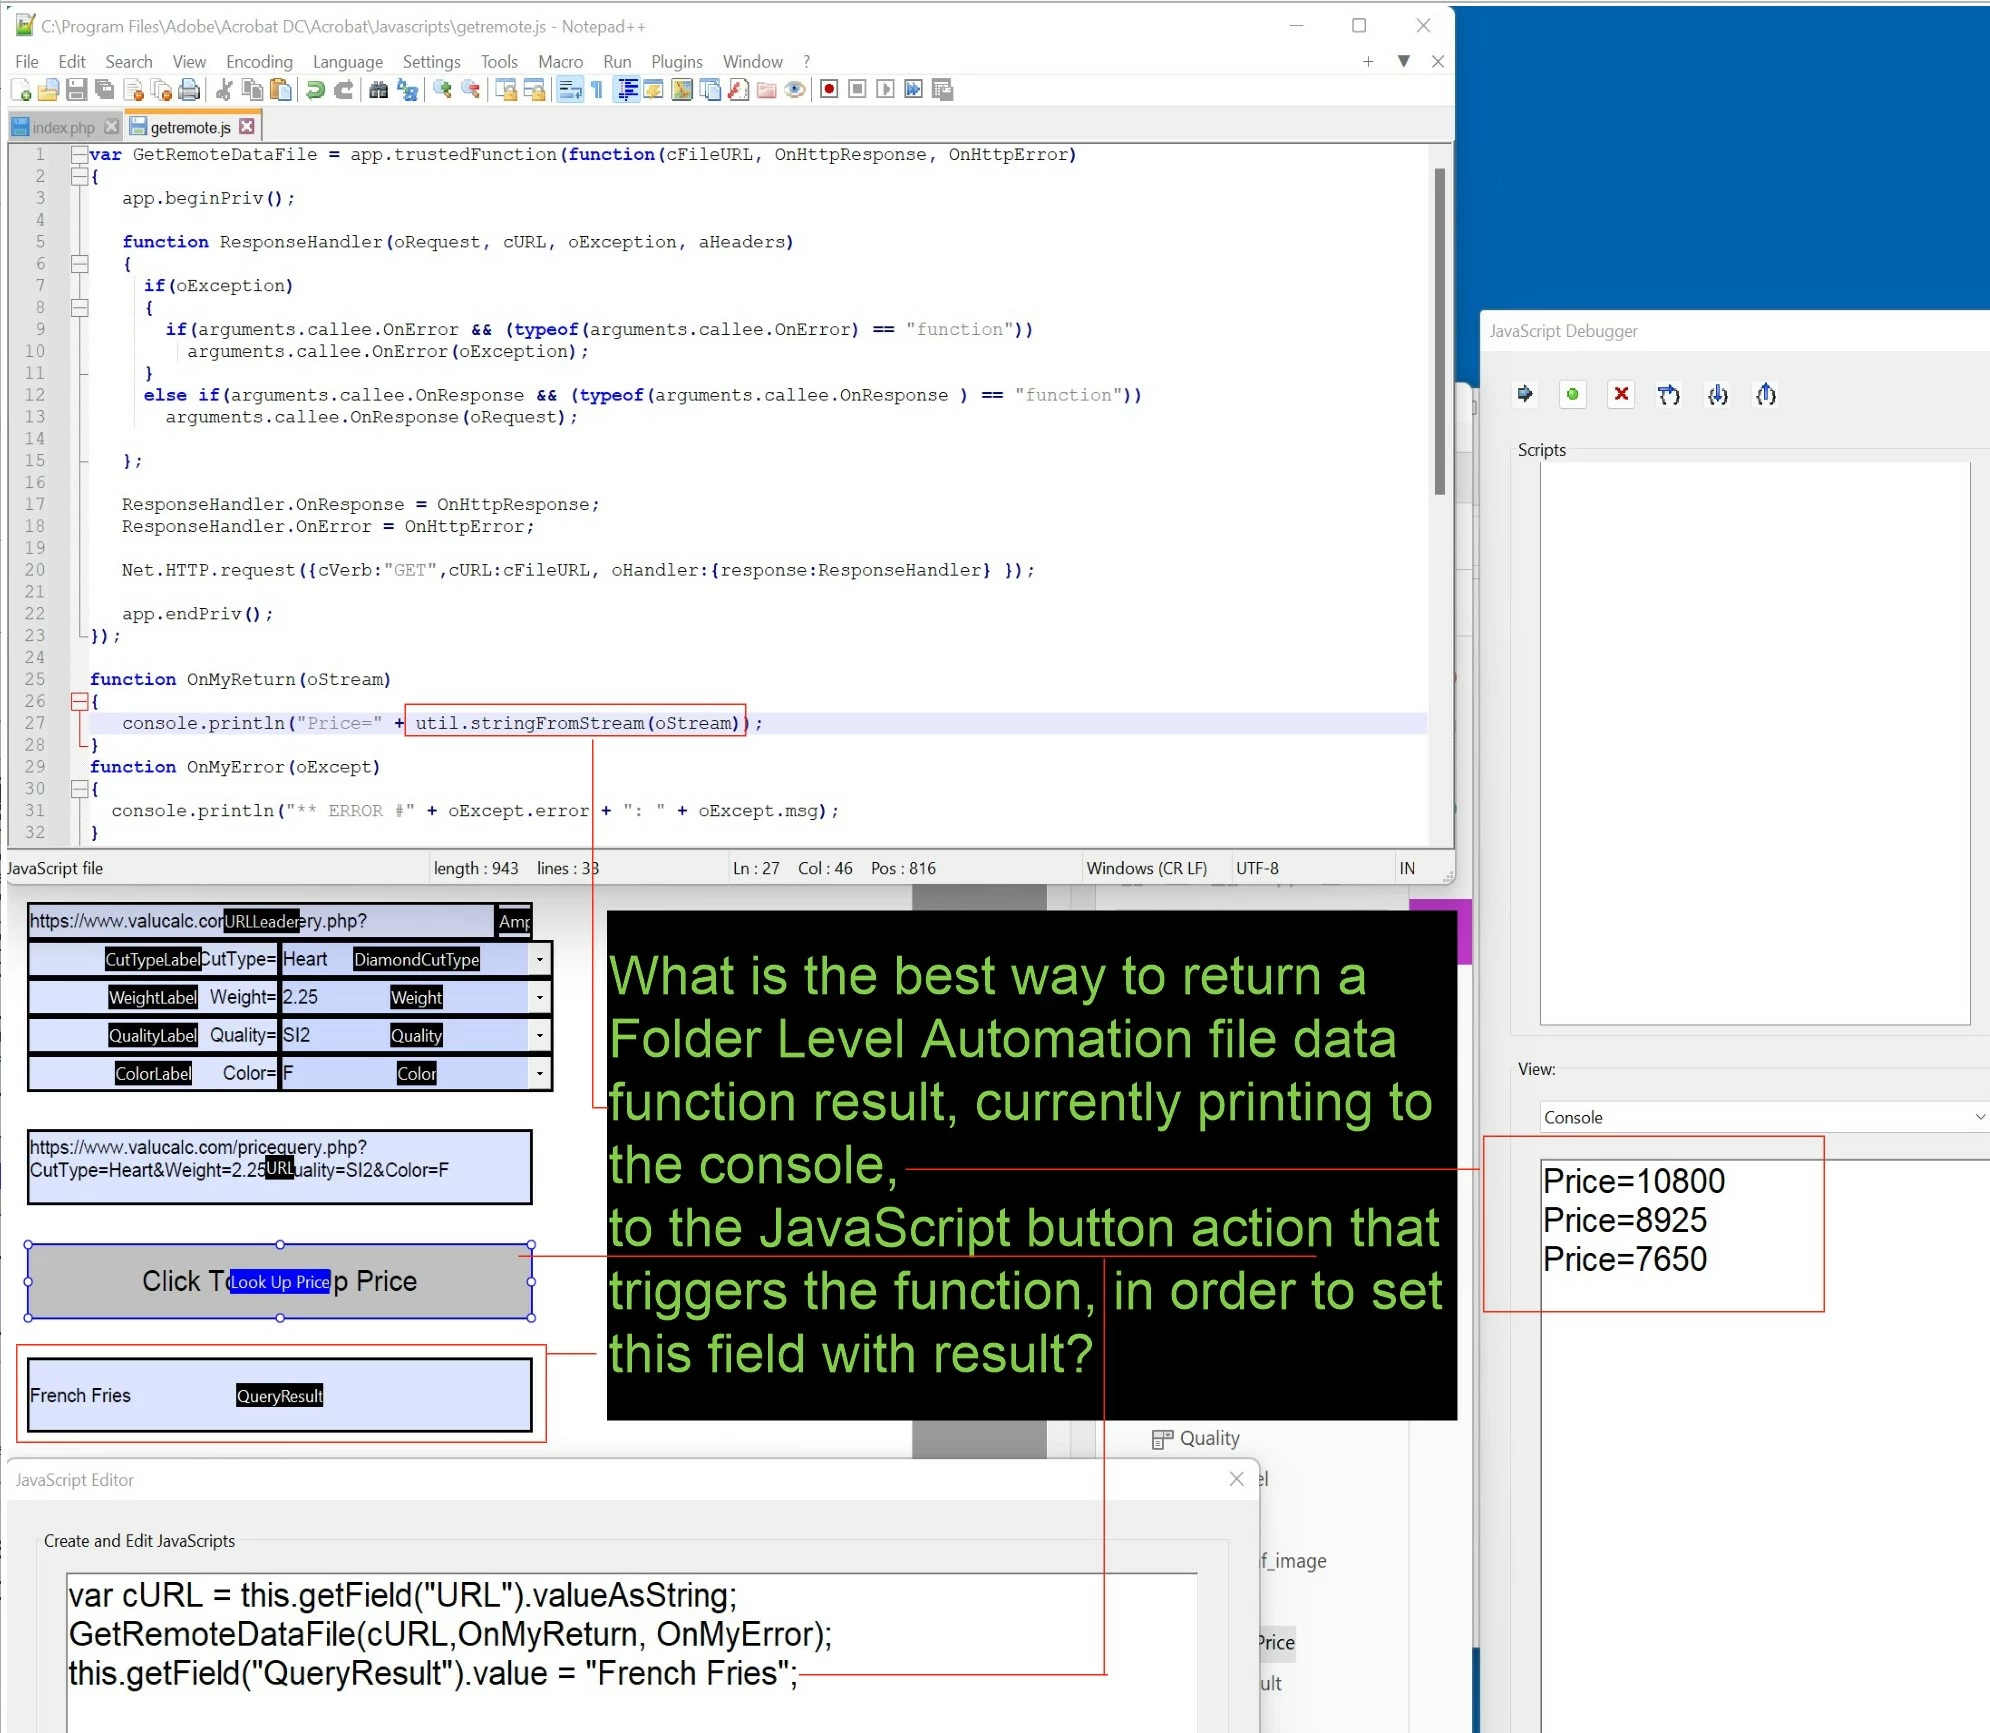
Task: Collapse the fold marker at line 1
Action: (x=79, y=155)
